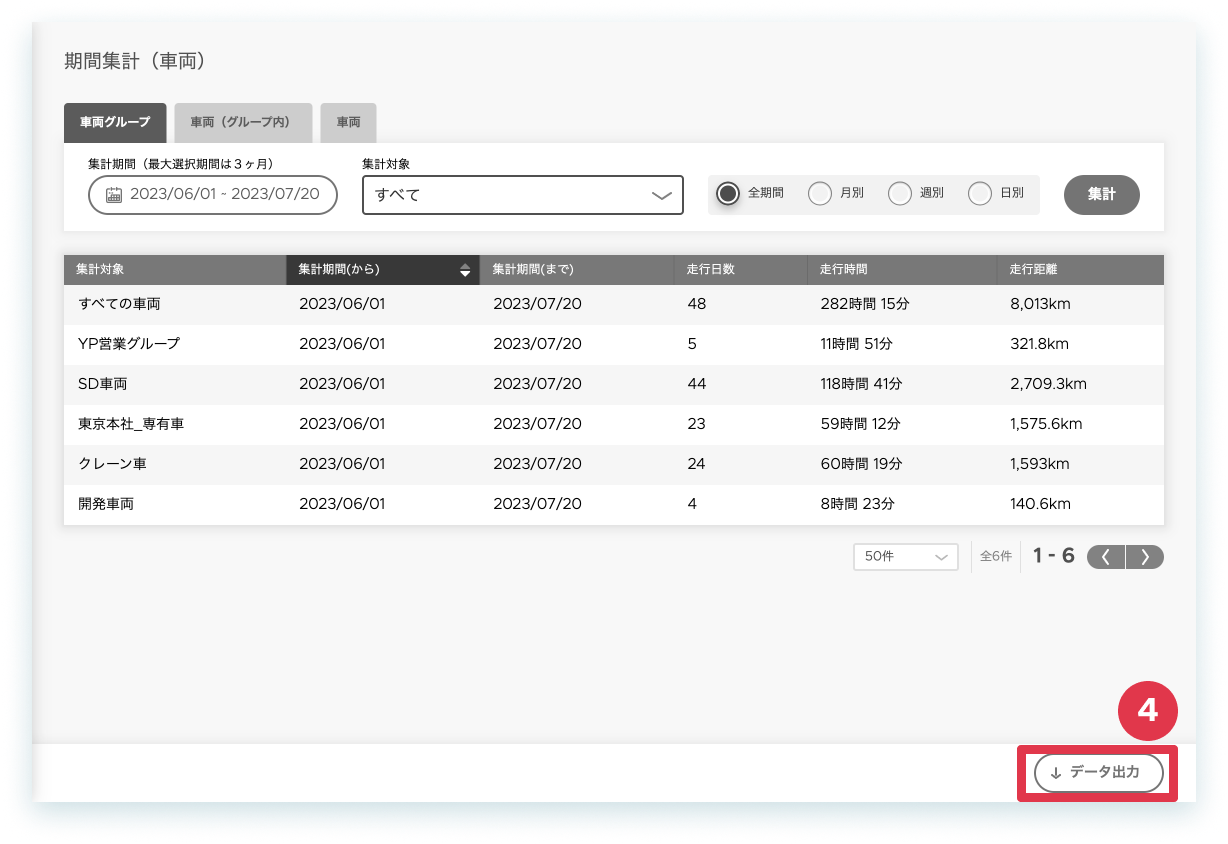
Task: Go to previous page with left chevron
Action: click(x=1106, y=557)
